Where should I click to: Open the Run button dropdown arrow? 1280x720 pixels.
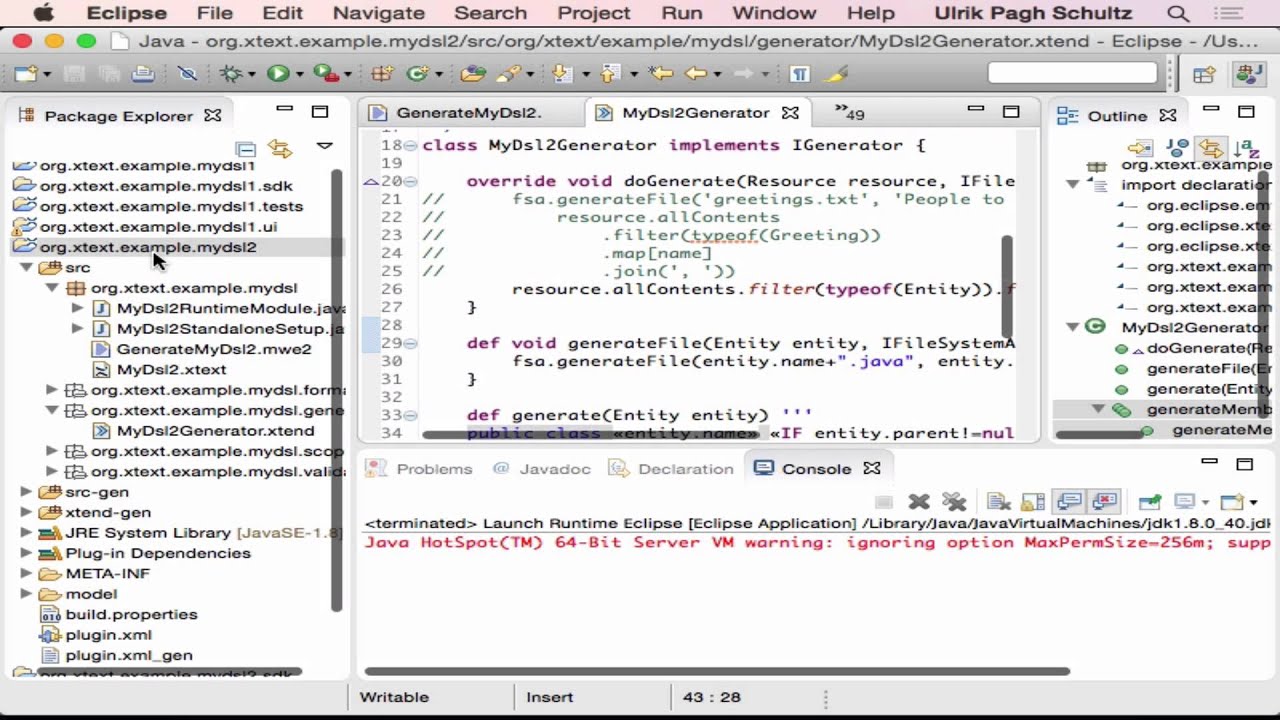[x=300, y=75]
